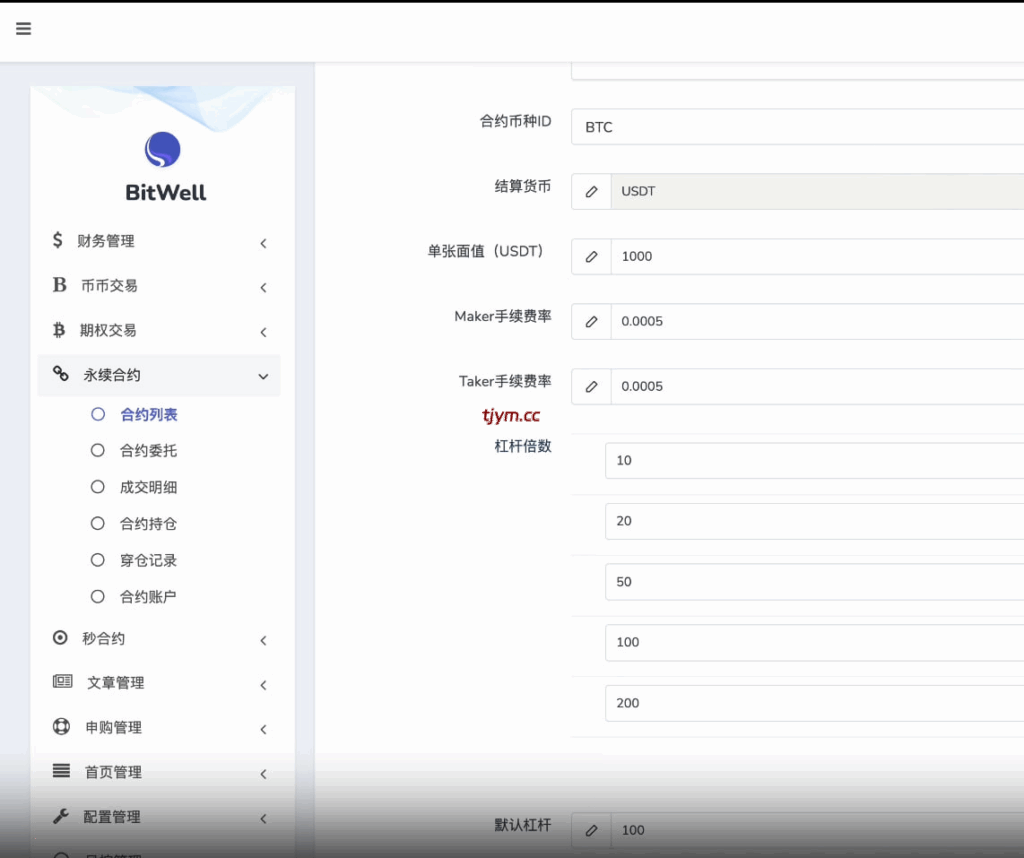Click the leverage field showing 50
This screenshot has height=858, width=1024.
point(812,581)
